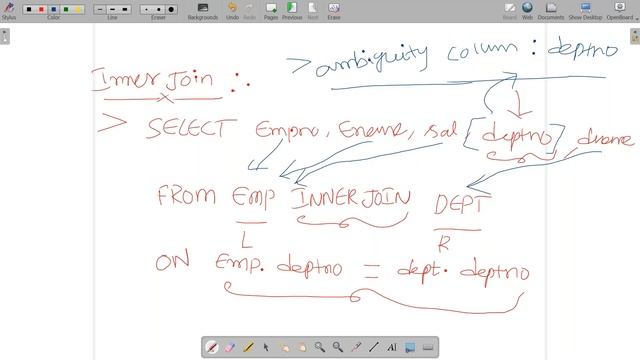This screenshot has width=640, height=360.
Task: Select the Zoom out tool
Action: tap(338, 347)
